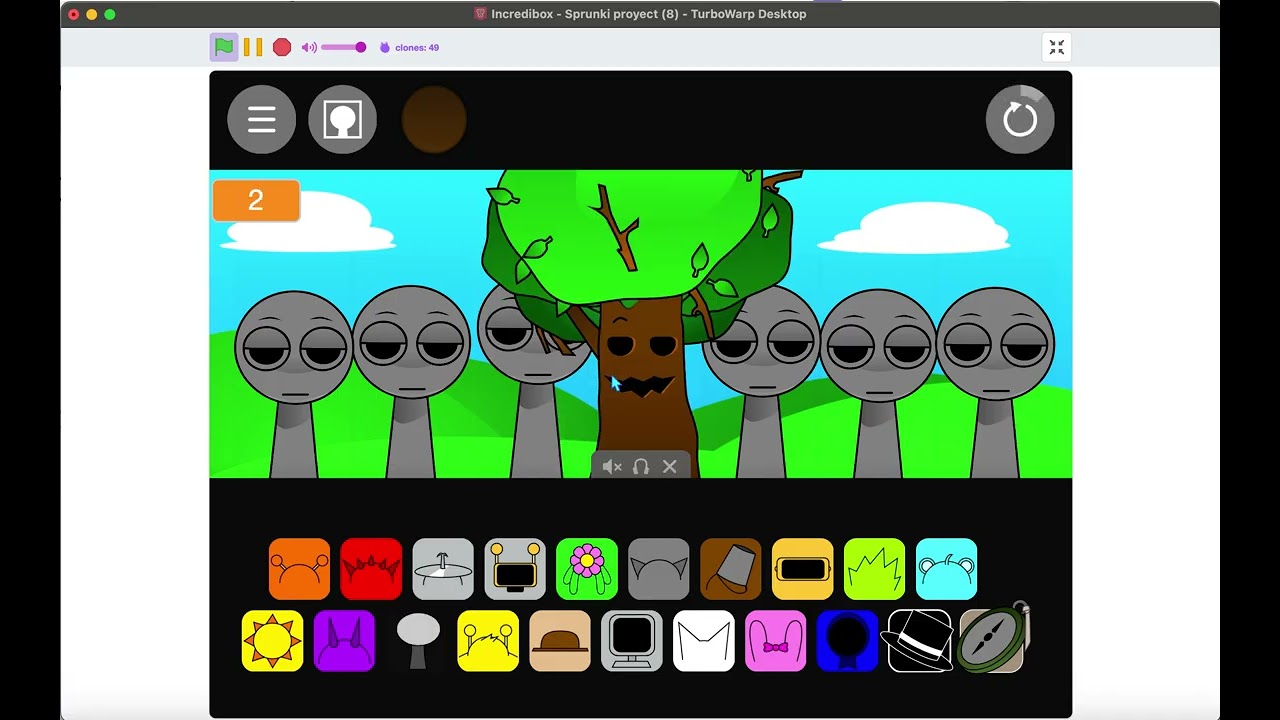
Task: Select the brown bucket character icon
Action: coord(731,569)
